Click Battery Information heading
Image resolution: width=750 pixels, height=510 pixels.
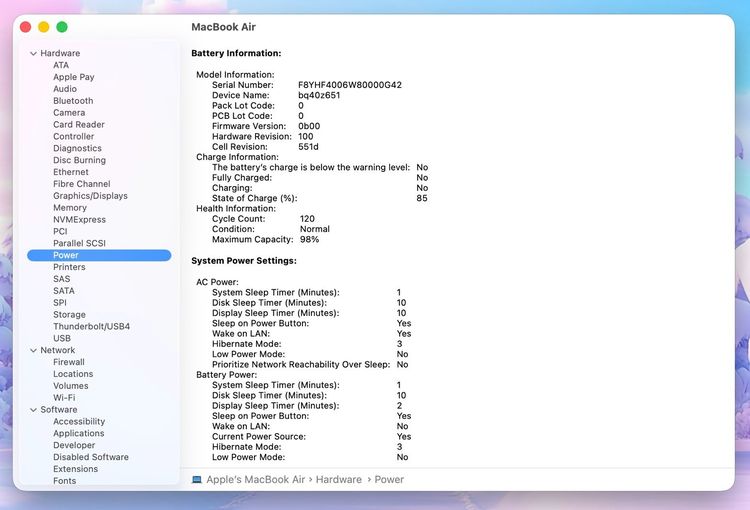pos(236,53)
